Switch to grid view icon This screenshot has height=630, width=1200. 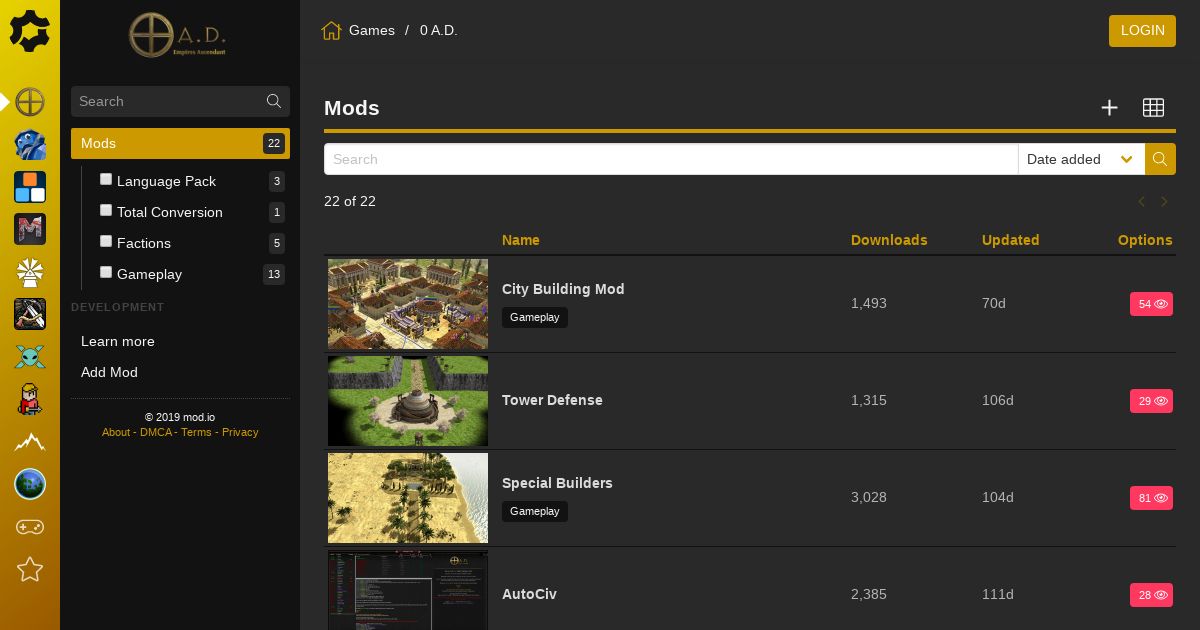tap(1153, 108)
